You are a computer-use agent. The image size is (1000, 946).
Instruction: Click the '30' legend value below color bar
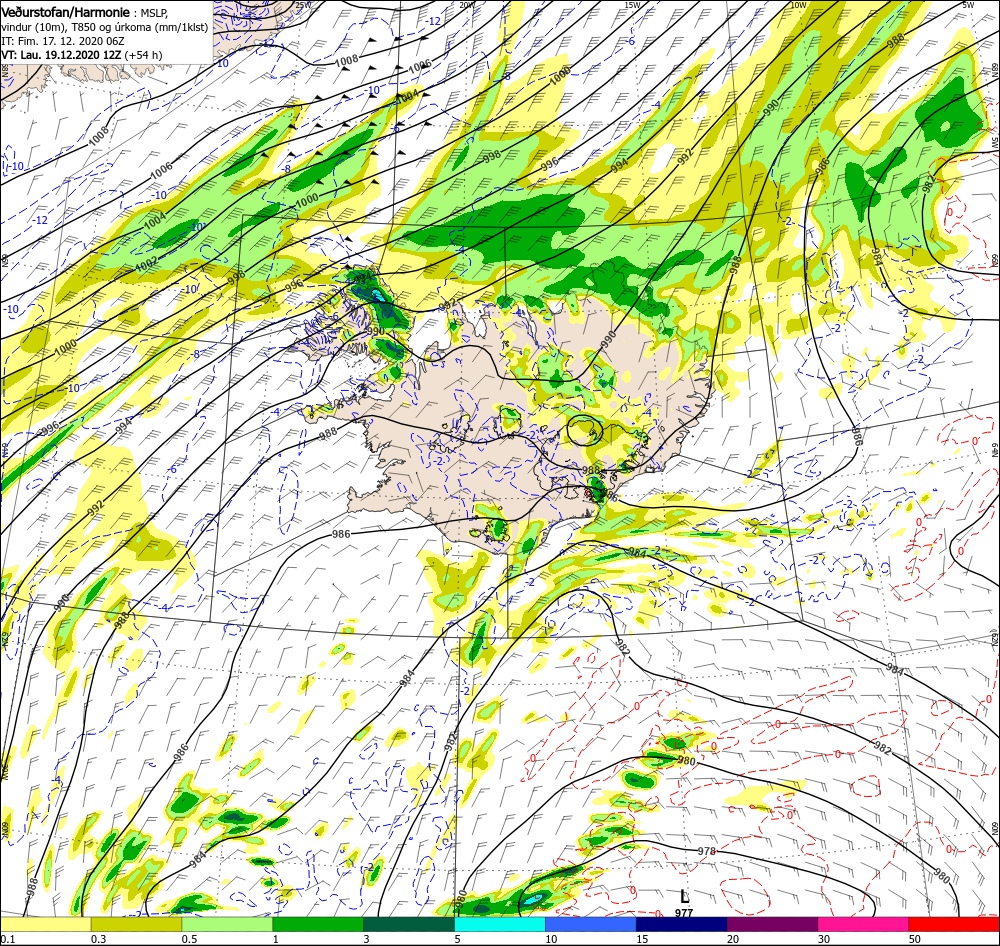pos(824,939)
